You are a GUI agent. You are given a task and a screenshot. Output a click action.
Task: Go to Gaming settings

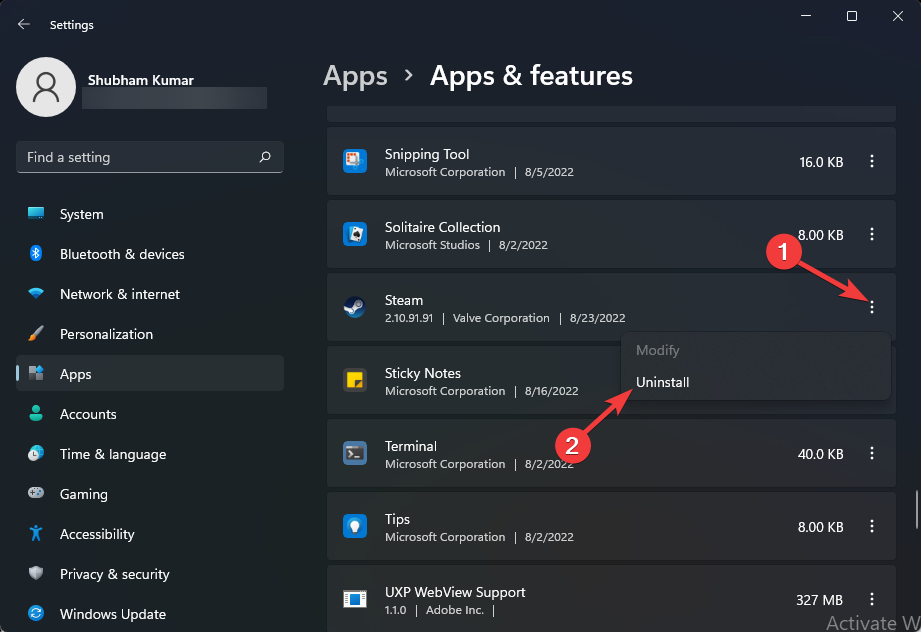point(150,494)
